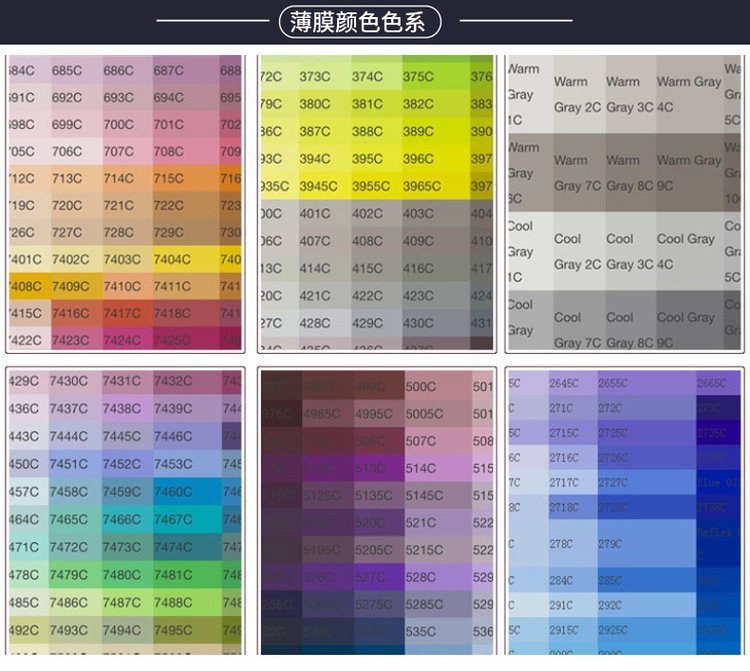750x671 pixels.
Task: Choose the 7417C red-orange swatch
Action: pos(121,314)
